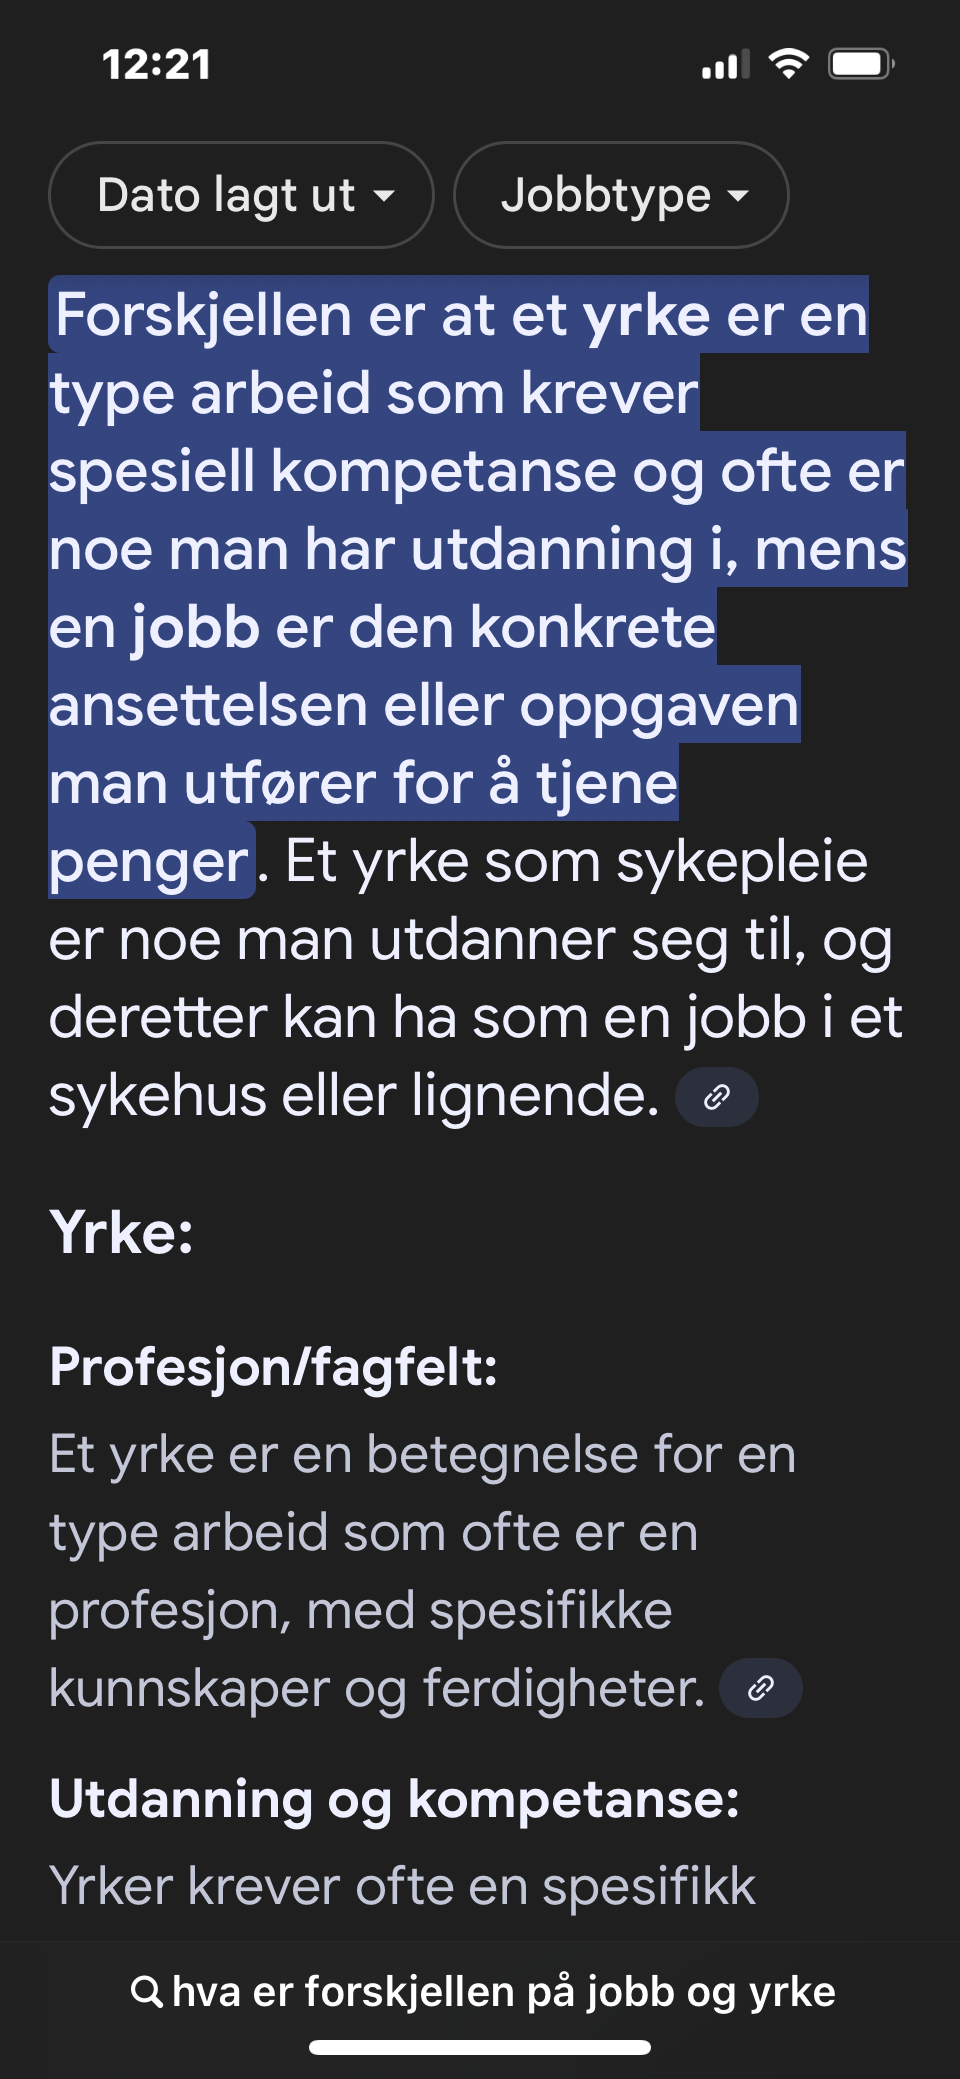Tap the battery icon in status bar
The image size is (960, 2079).
click(860, 65)
